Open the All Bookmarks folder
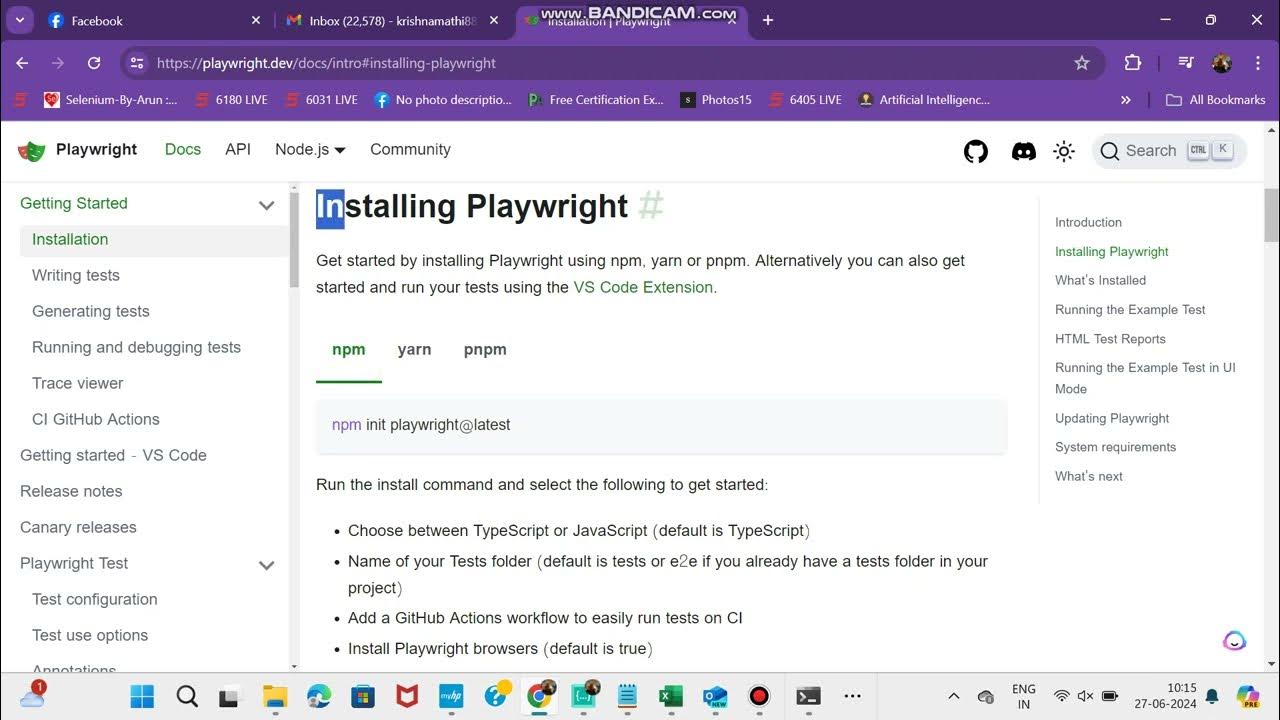This screenshot has width=1280, height=720. point(1216,100)
